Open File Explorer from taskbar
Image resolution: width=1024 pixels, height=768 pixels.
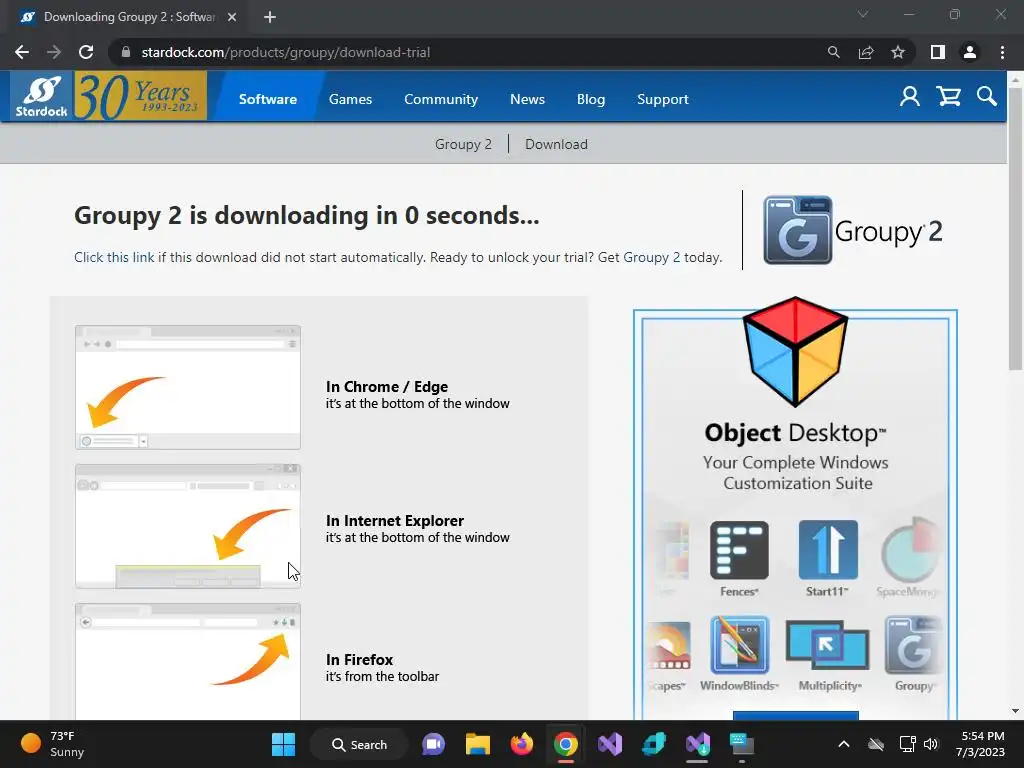(477, 744)
